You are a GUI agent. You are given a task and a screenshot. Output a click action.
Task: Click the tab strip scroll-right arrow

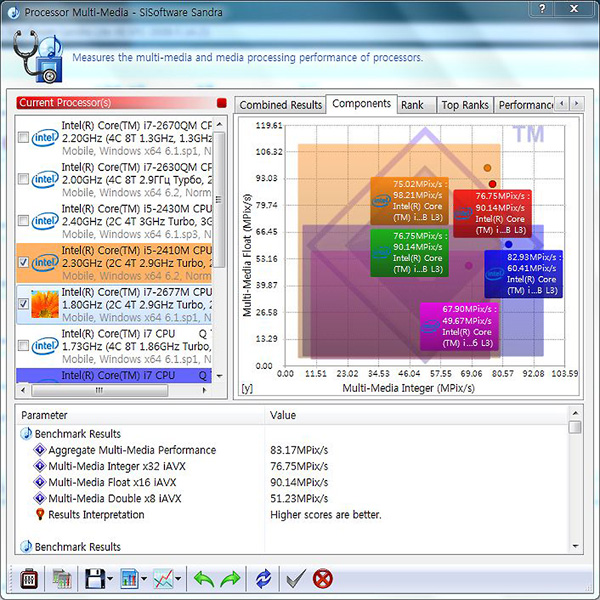tap(576, 103)
